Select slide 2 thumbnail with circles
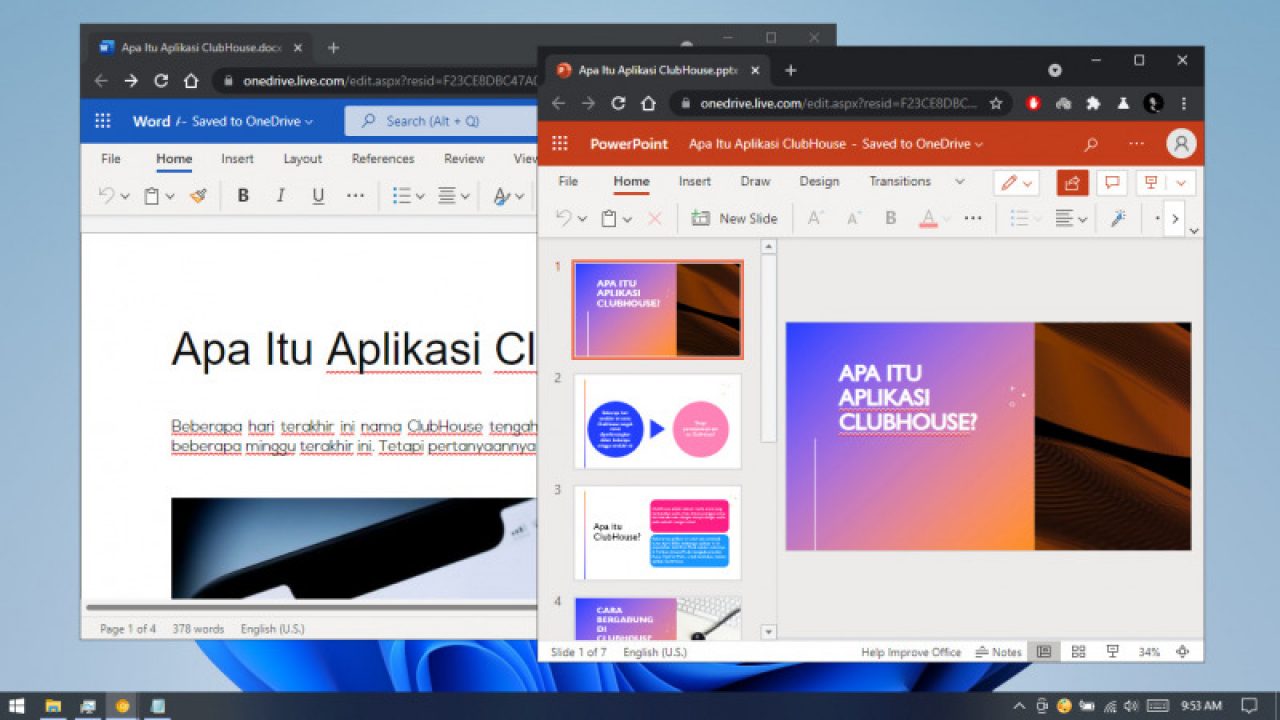1280x720 pixels. [657, 421]
